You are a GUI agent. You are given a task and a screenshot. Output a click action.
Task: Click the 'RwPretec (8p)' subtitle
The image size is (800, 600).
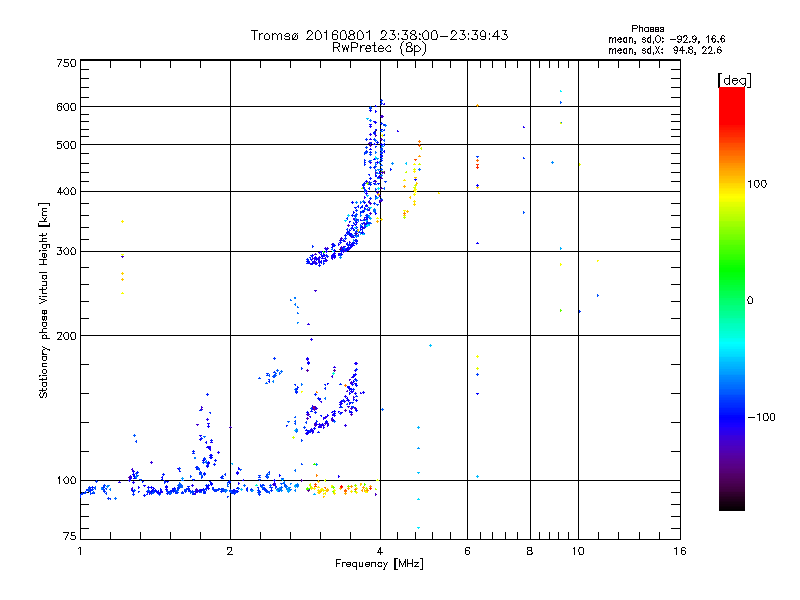click(x=379, y=48)
